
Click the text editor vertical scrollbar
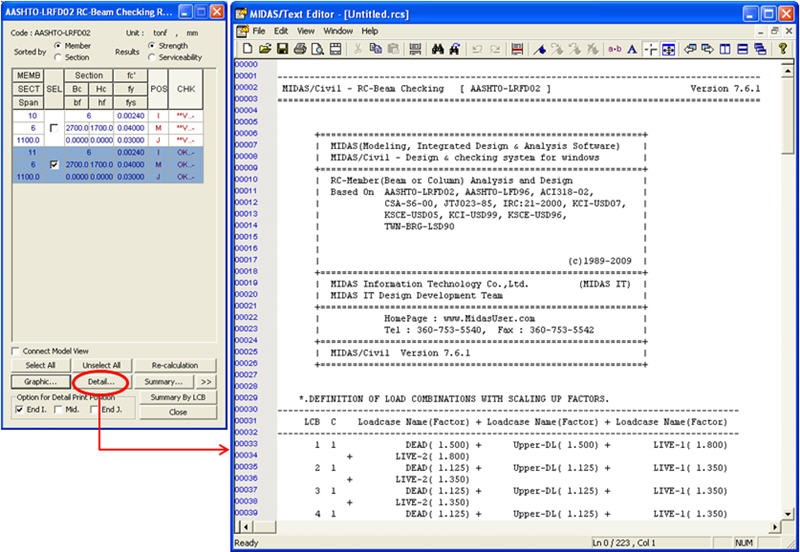coord(787,300)
